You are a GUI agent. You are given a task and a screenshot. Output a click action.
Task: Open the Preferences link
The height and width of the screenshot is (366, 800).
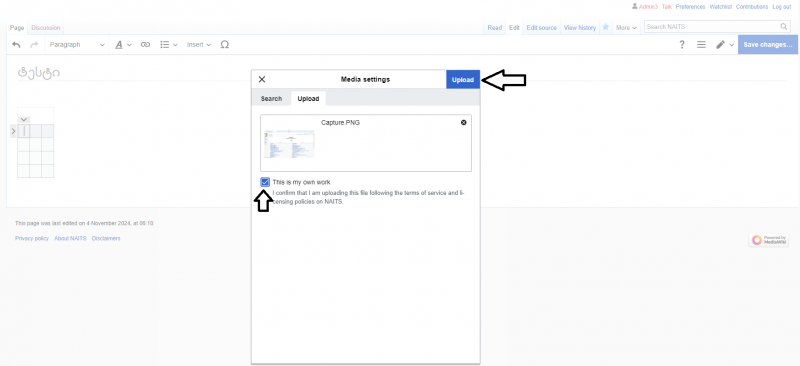(690, 7)
